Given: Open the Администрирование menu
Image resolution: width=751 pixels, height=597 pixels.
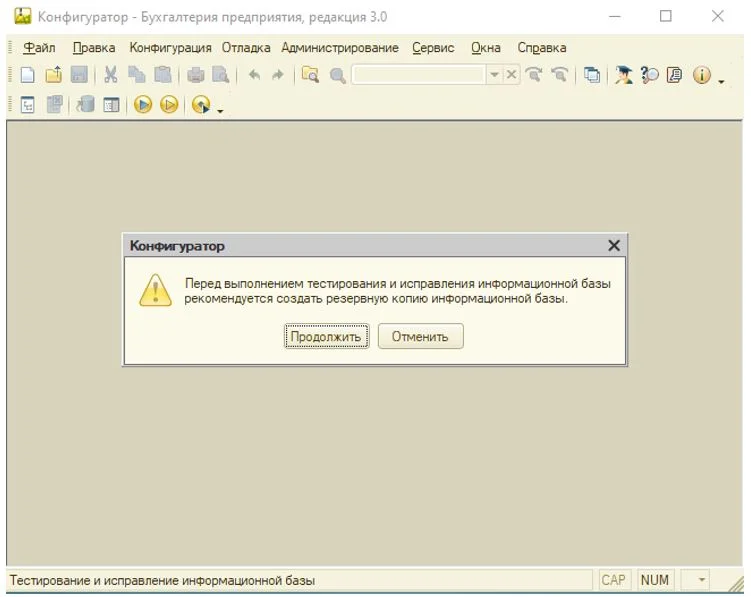Looking at the screenshot, I should (340, 48).
